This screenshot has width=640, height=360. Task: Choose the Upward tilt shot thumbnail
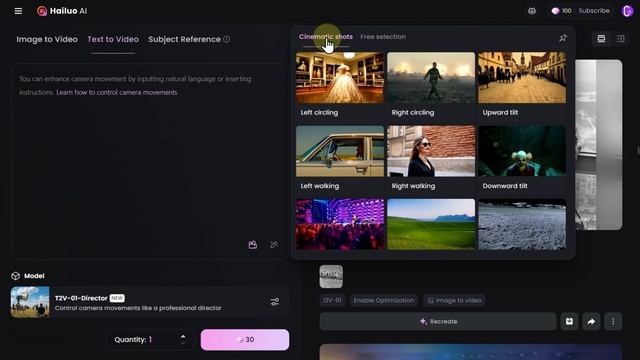pos(522,78)
